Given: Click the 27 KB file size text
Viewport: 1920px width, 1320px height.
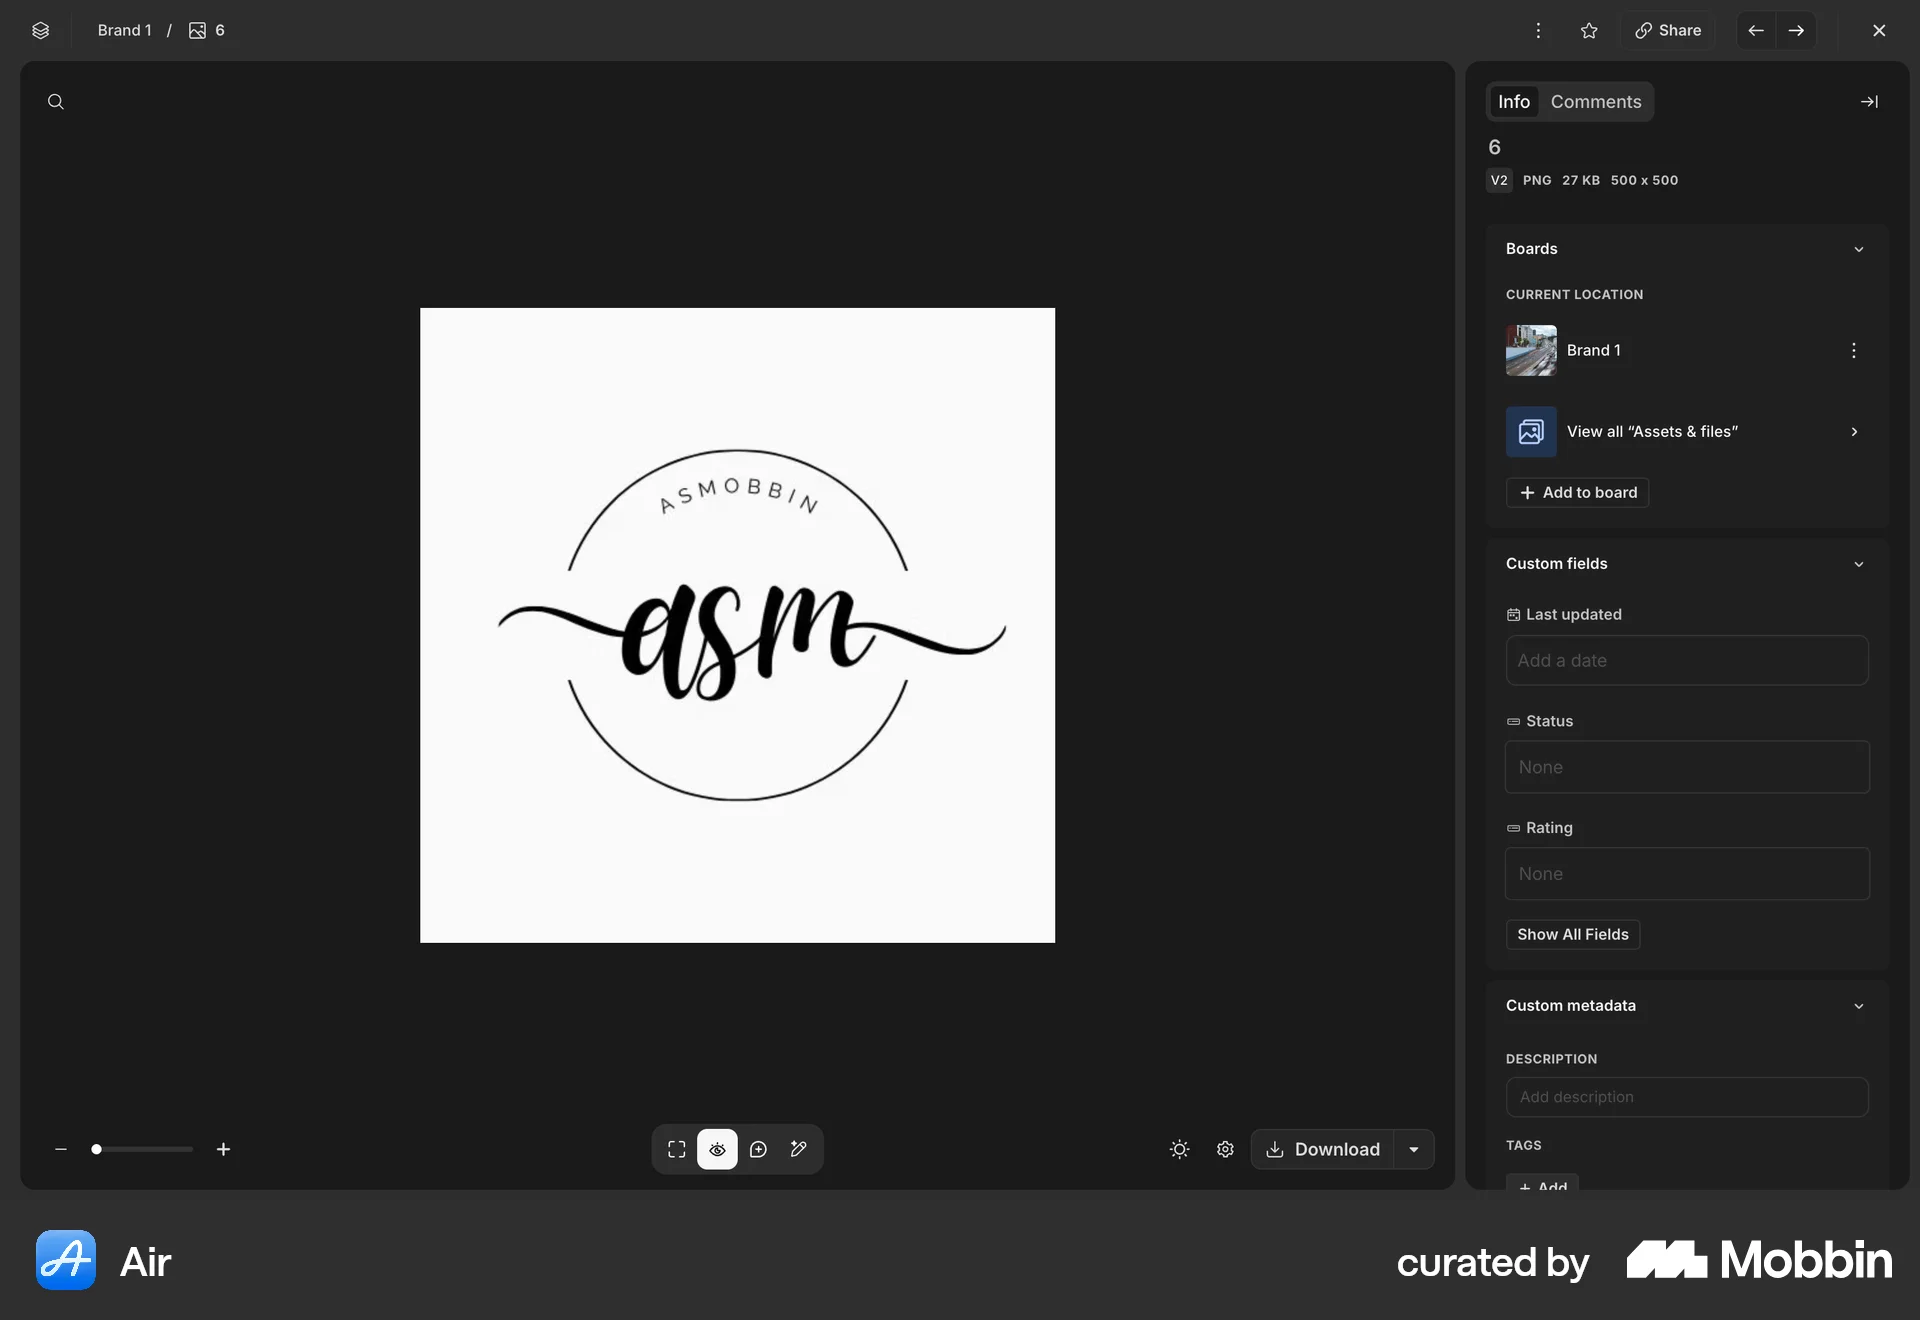Looking at the screenshot, I should coord(1581,180).
